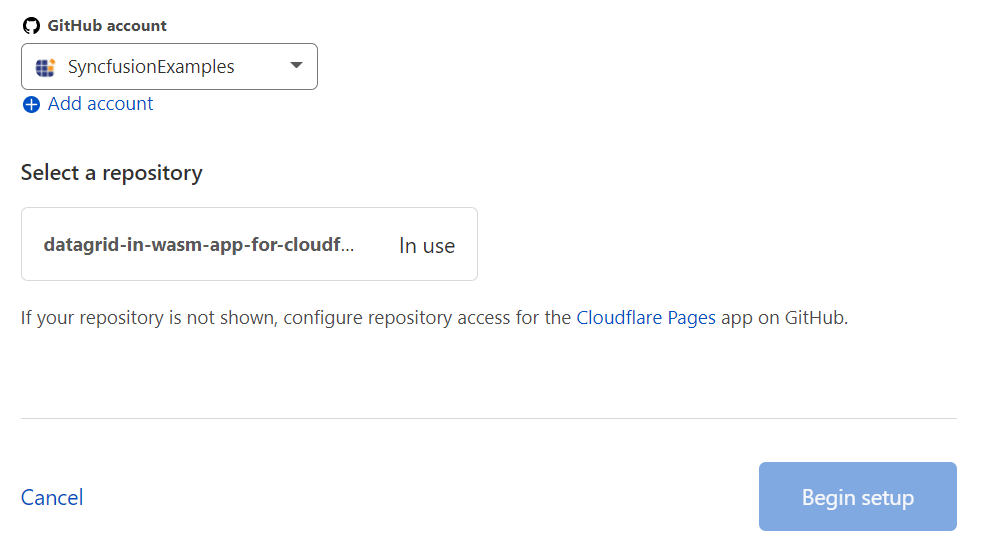
Task: Click the 'If your repository is not shown' text
Action: 150,318
